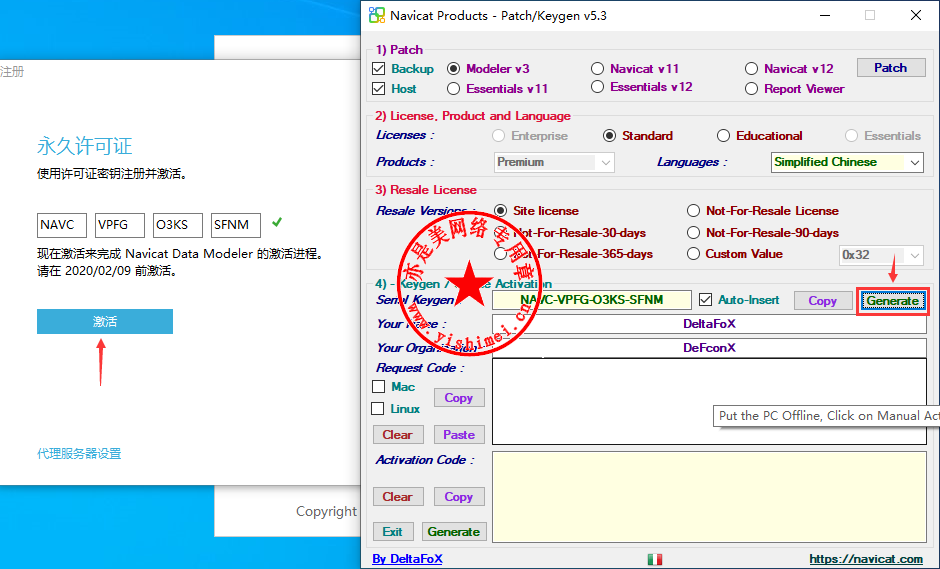Choose the Navicat v11 radio button
The width and height of the screenshot is (940, 569).
pos(597,69)
